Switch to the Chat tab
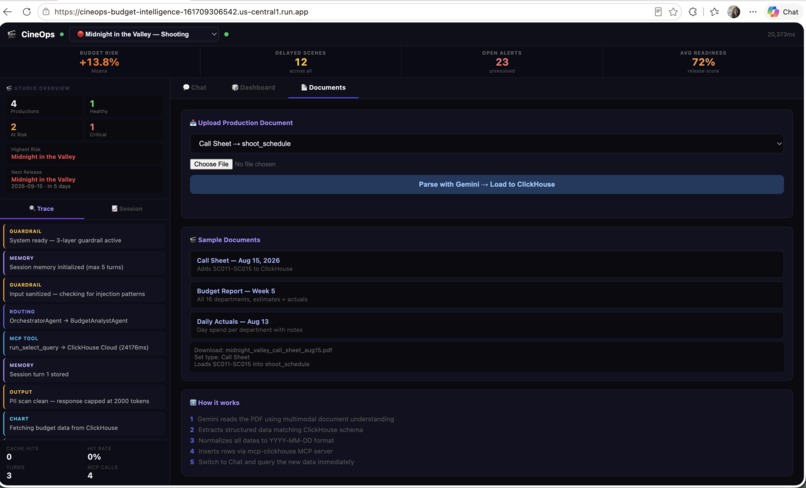Viewport: 806px width, 488px height. tap(195, 87)
